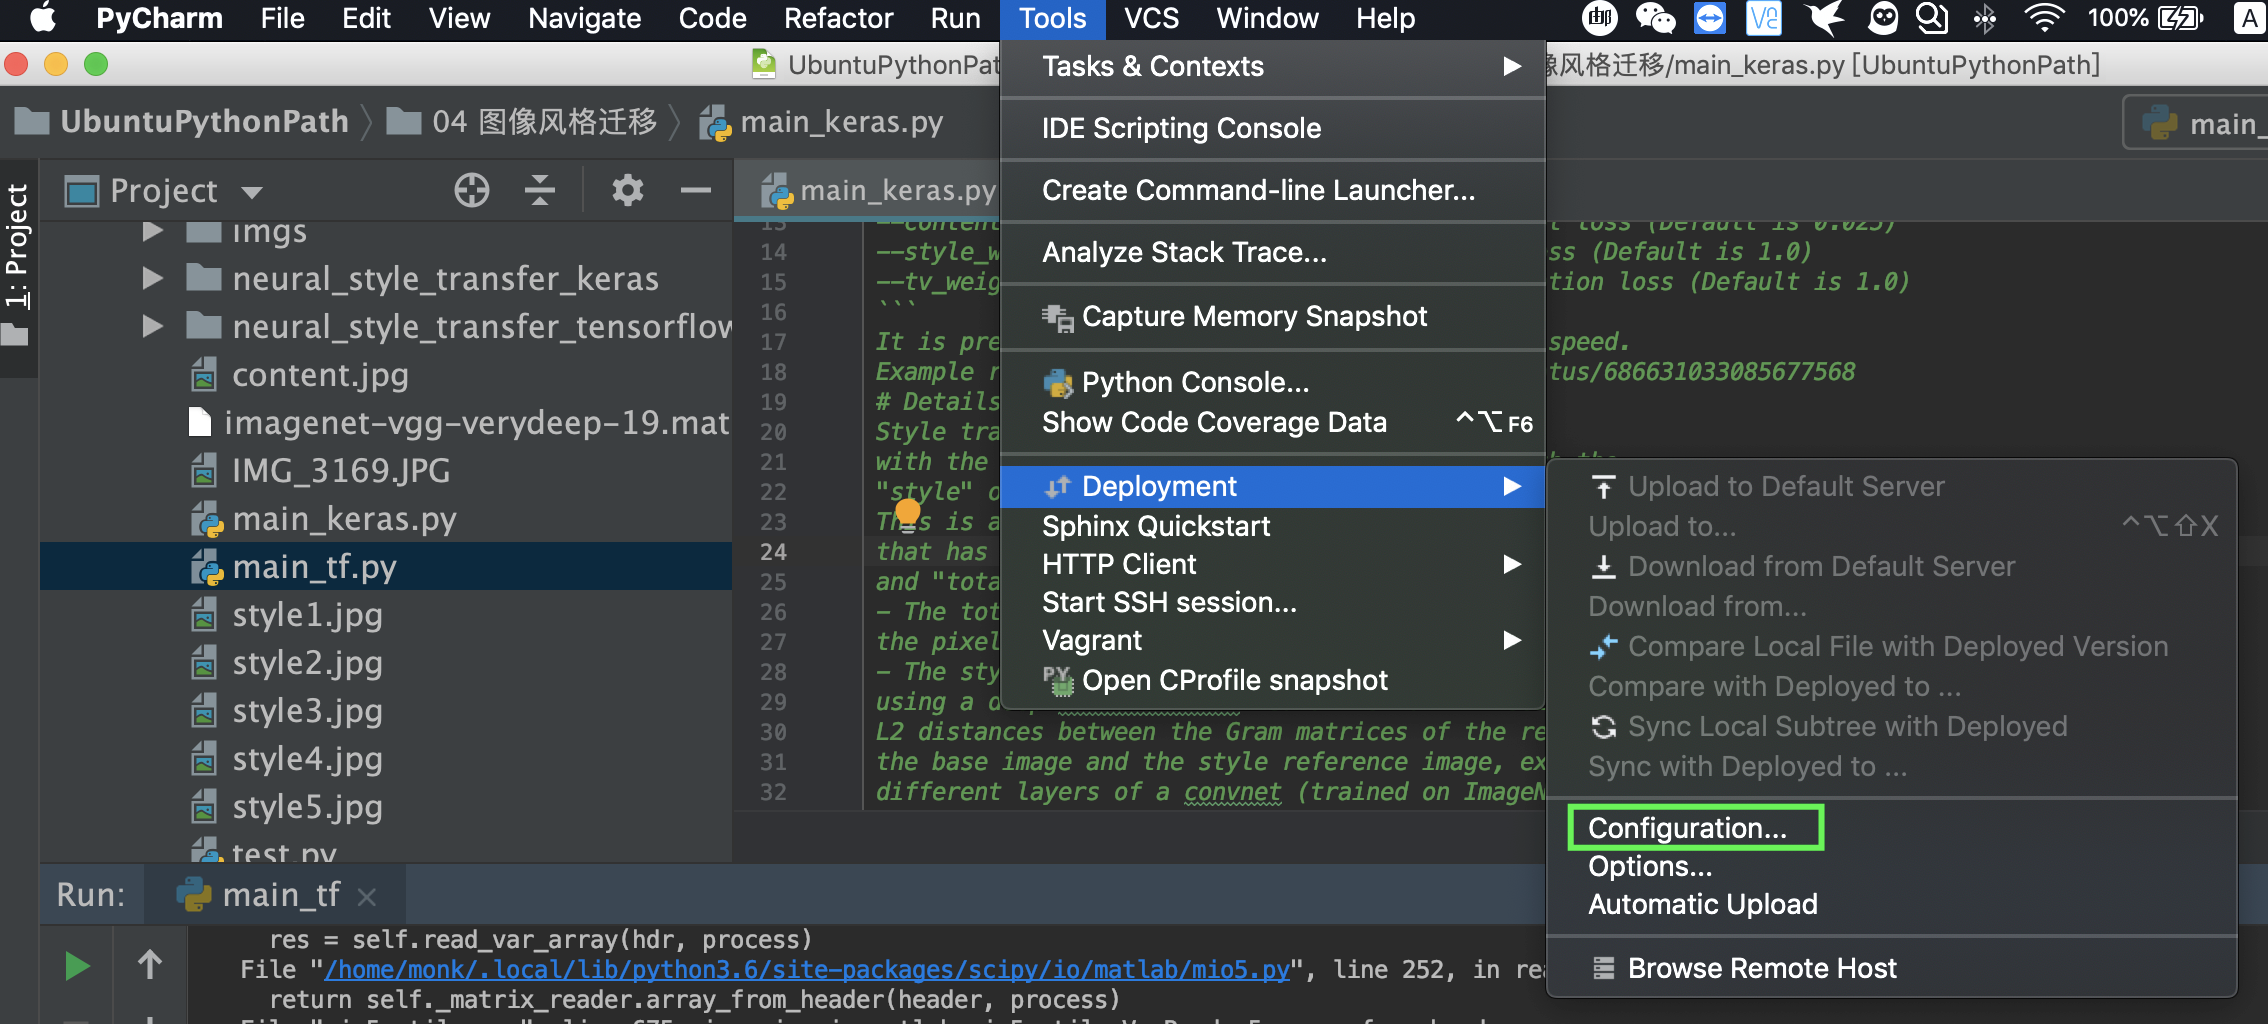Click the imagenet-vgg-verydeep-19.mat file icon
This screenshot has width=2268, height=1024.
coord(200,423)
